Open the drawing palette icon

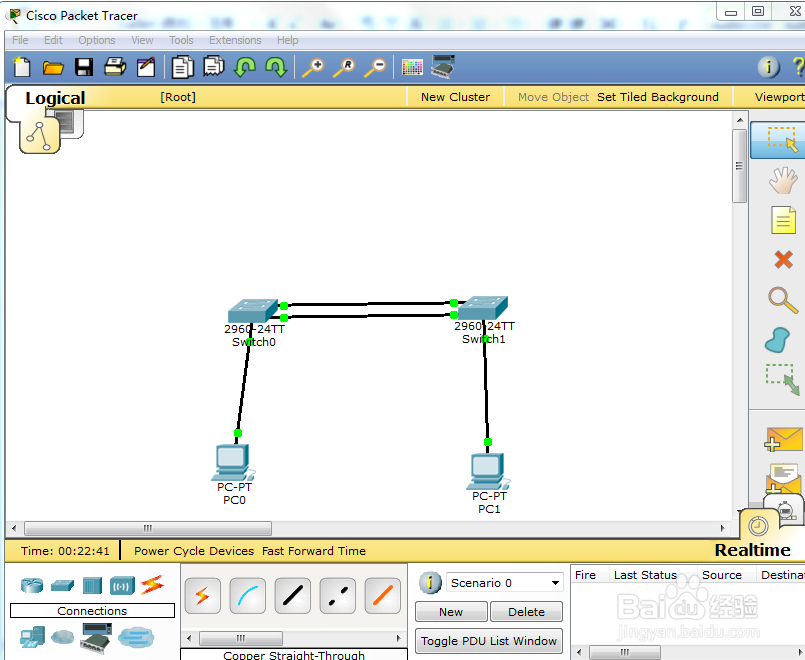(412, 67)
